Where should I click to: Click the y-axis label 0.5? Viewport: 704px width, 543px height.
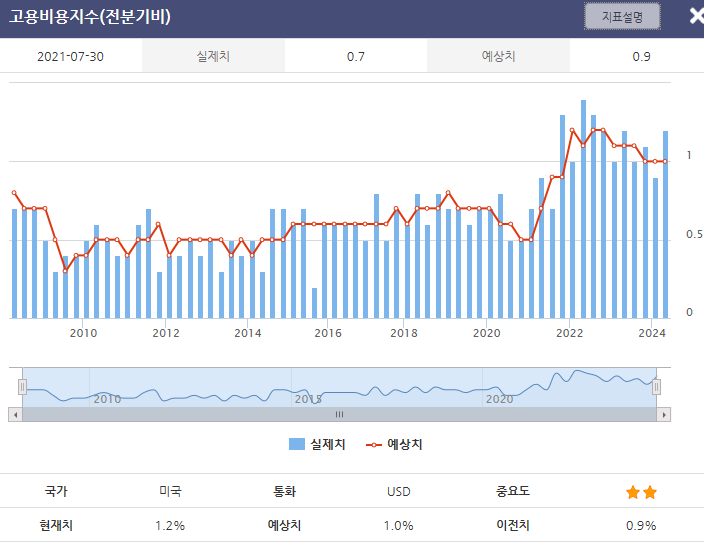coord(694,234)
